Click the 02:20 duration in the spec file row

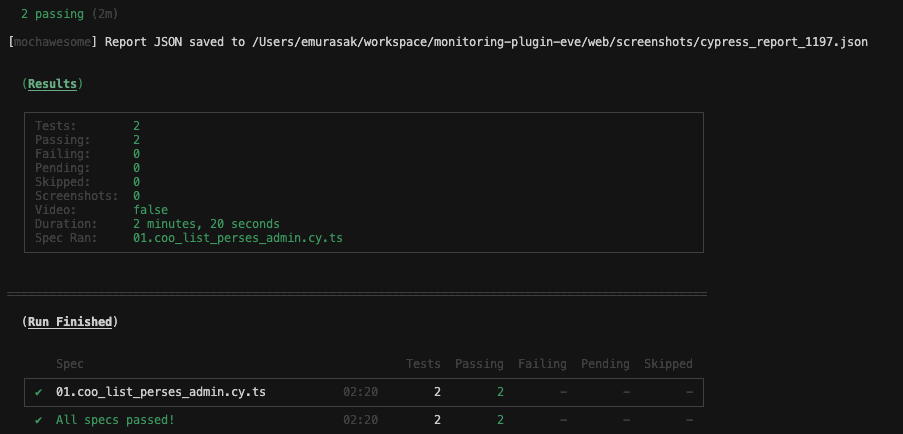pyautogui.click(x=360, y=392)
